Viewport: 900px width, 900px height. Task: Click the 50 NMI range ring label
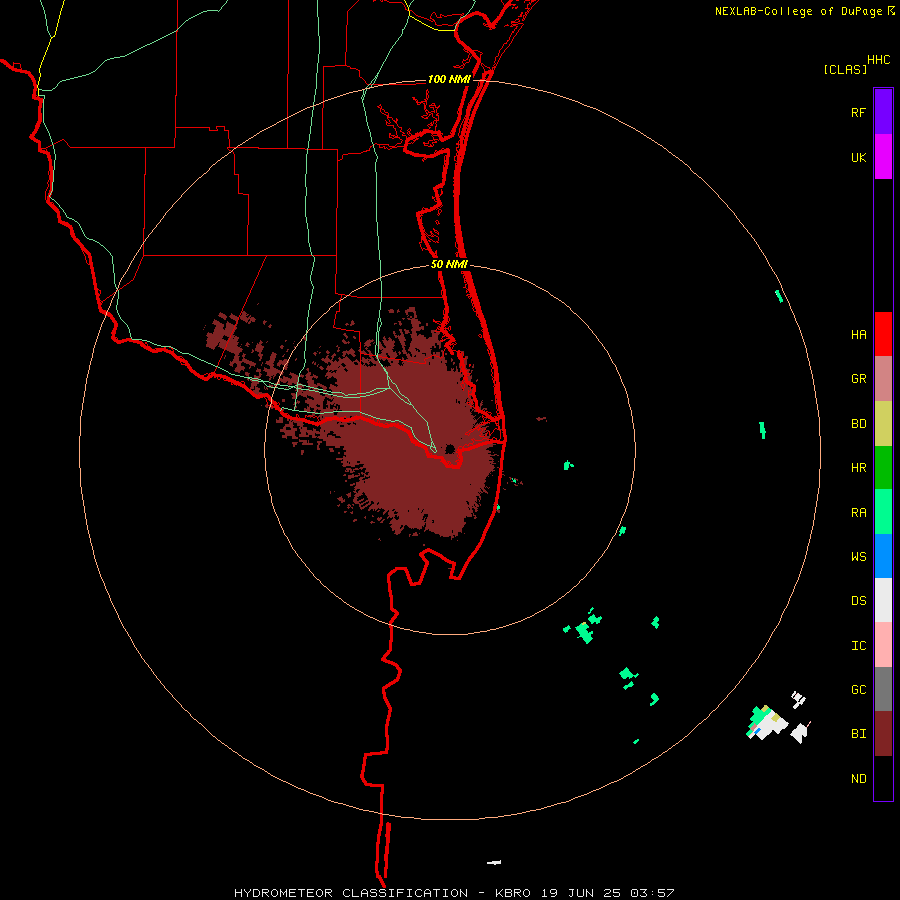tap(449, 264)
